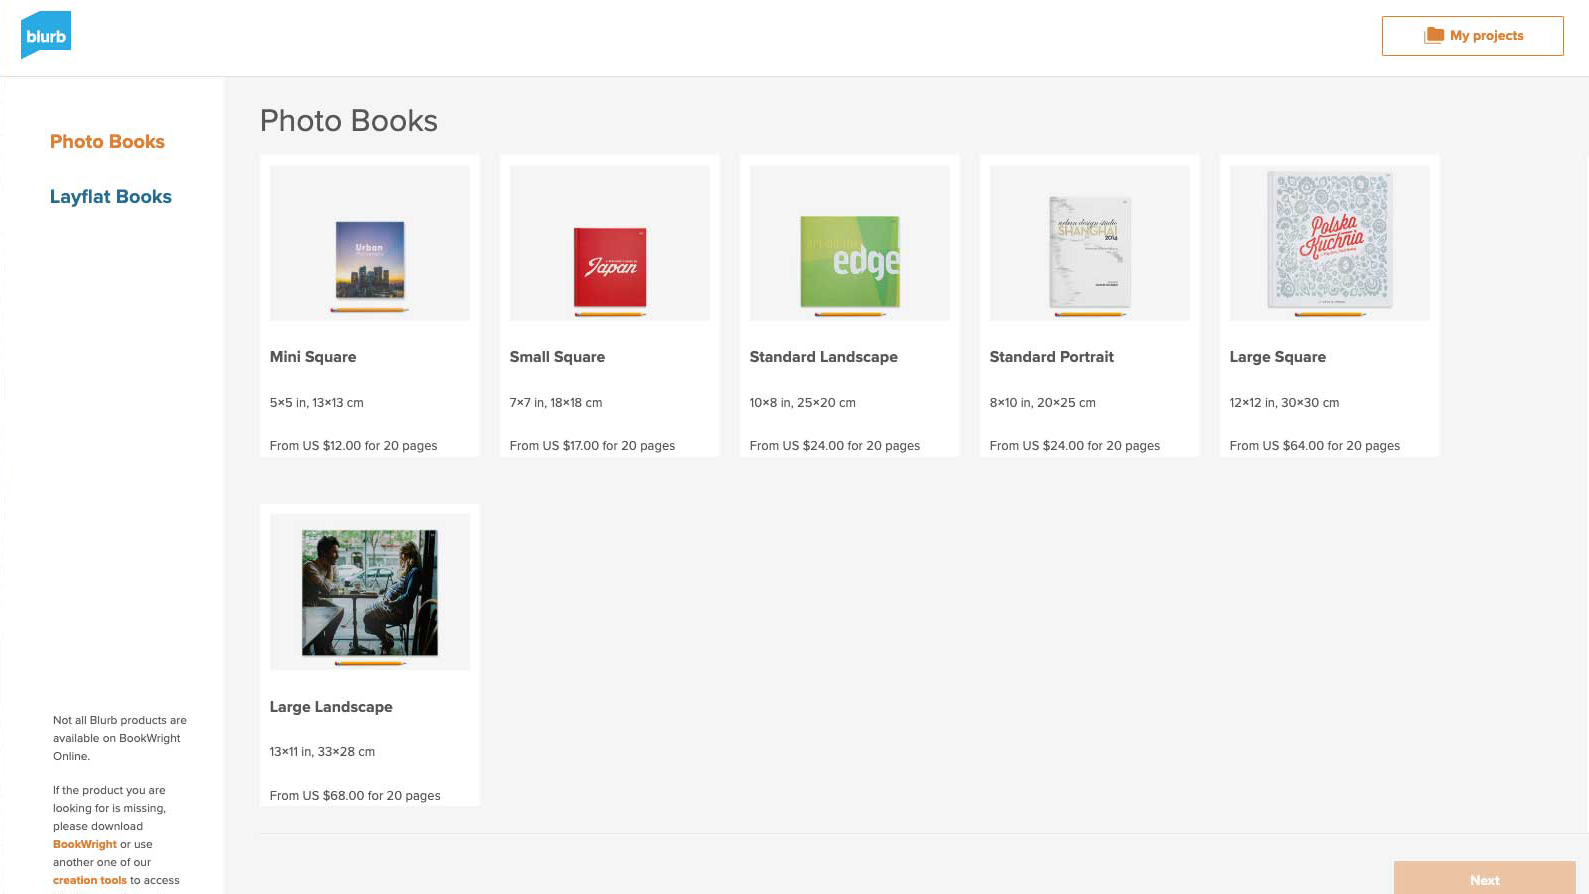Click the folder icon in My projects
Viewport: 1589px width, 894px height.
coord(1434,35)
